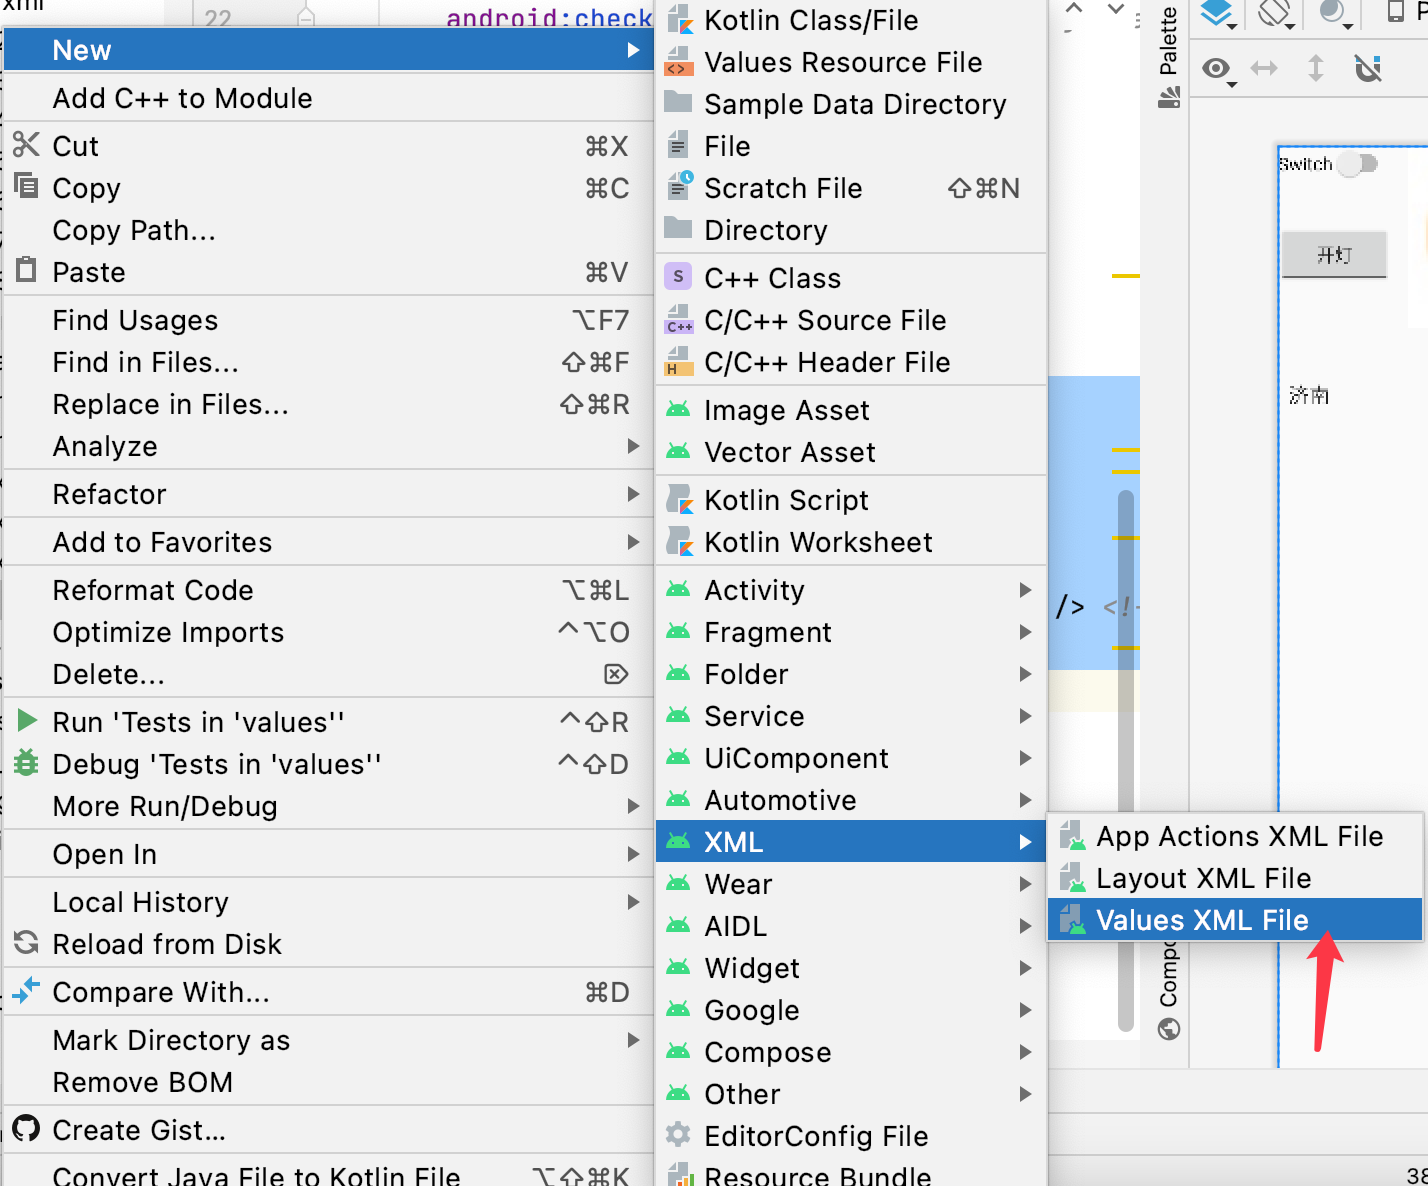Choose Layout XML File entry
Viewport: 1428px width, 1186px height.
coord(1234,878)
